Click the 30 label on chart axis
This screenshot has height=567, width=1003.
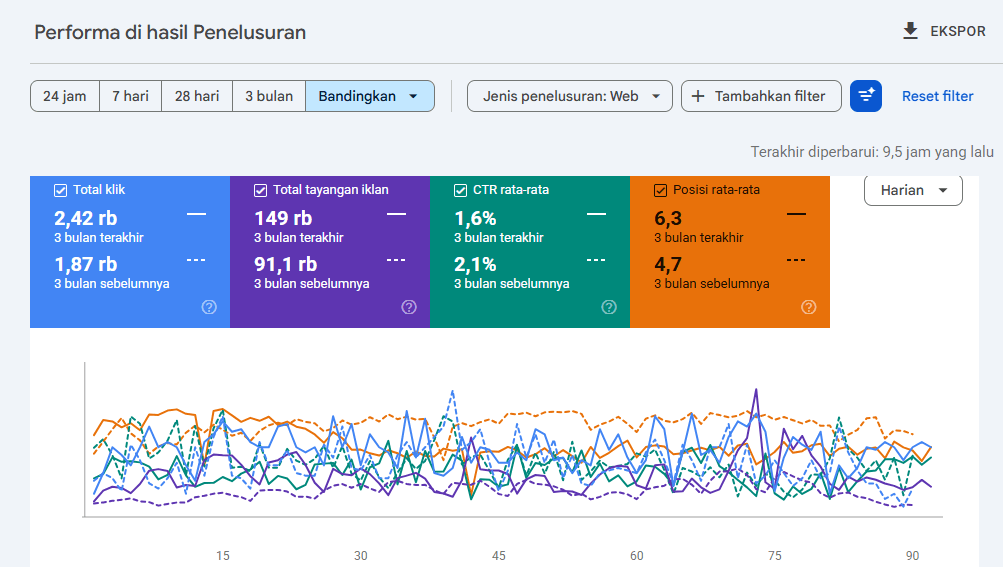(361, 555)
